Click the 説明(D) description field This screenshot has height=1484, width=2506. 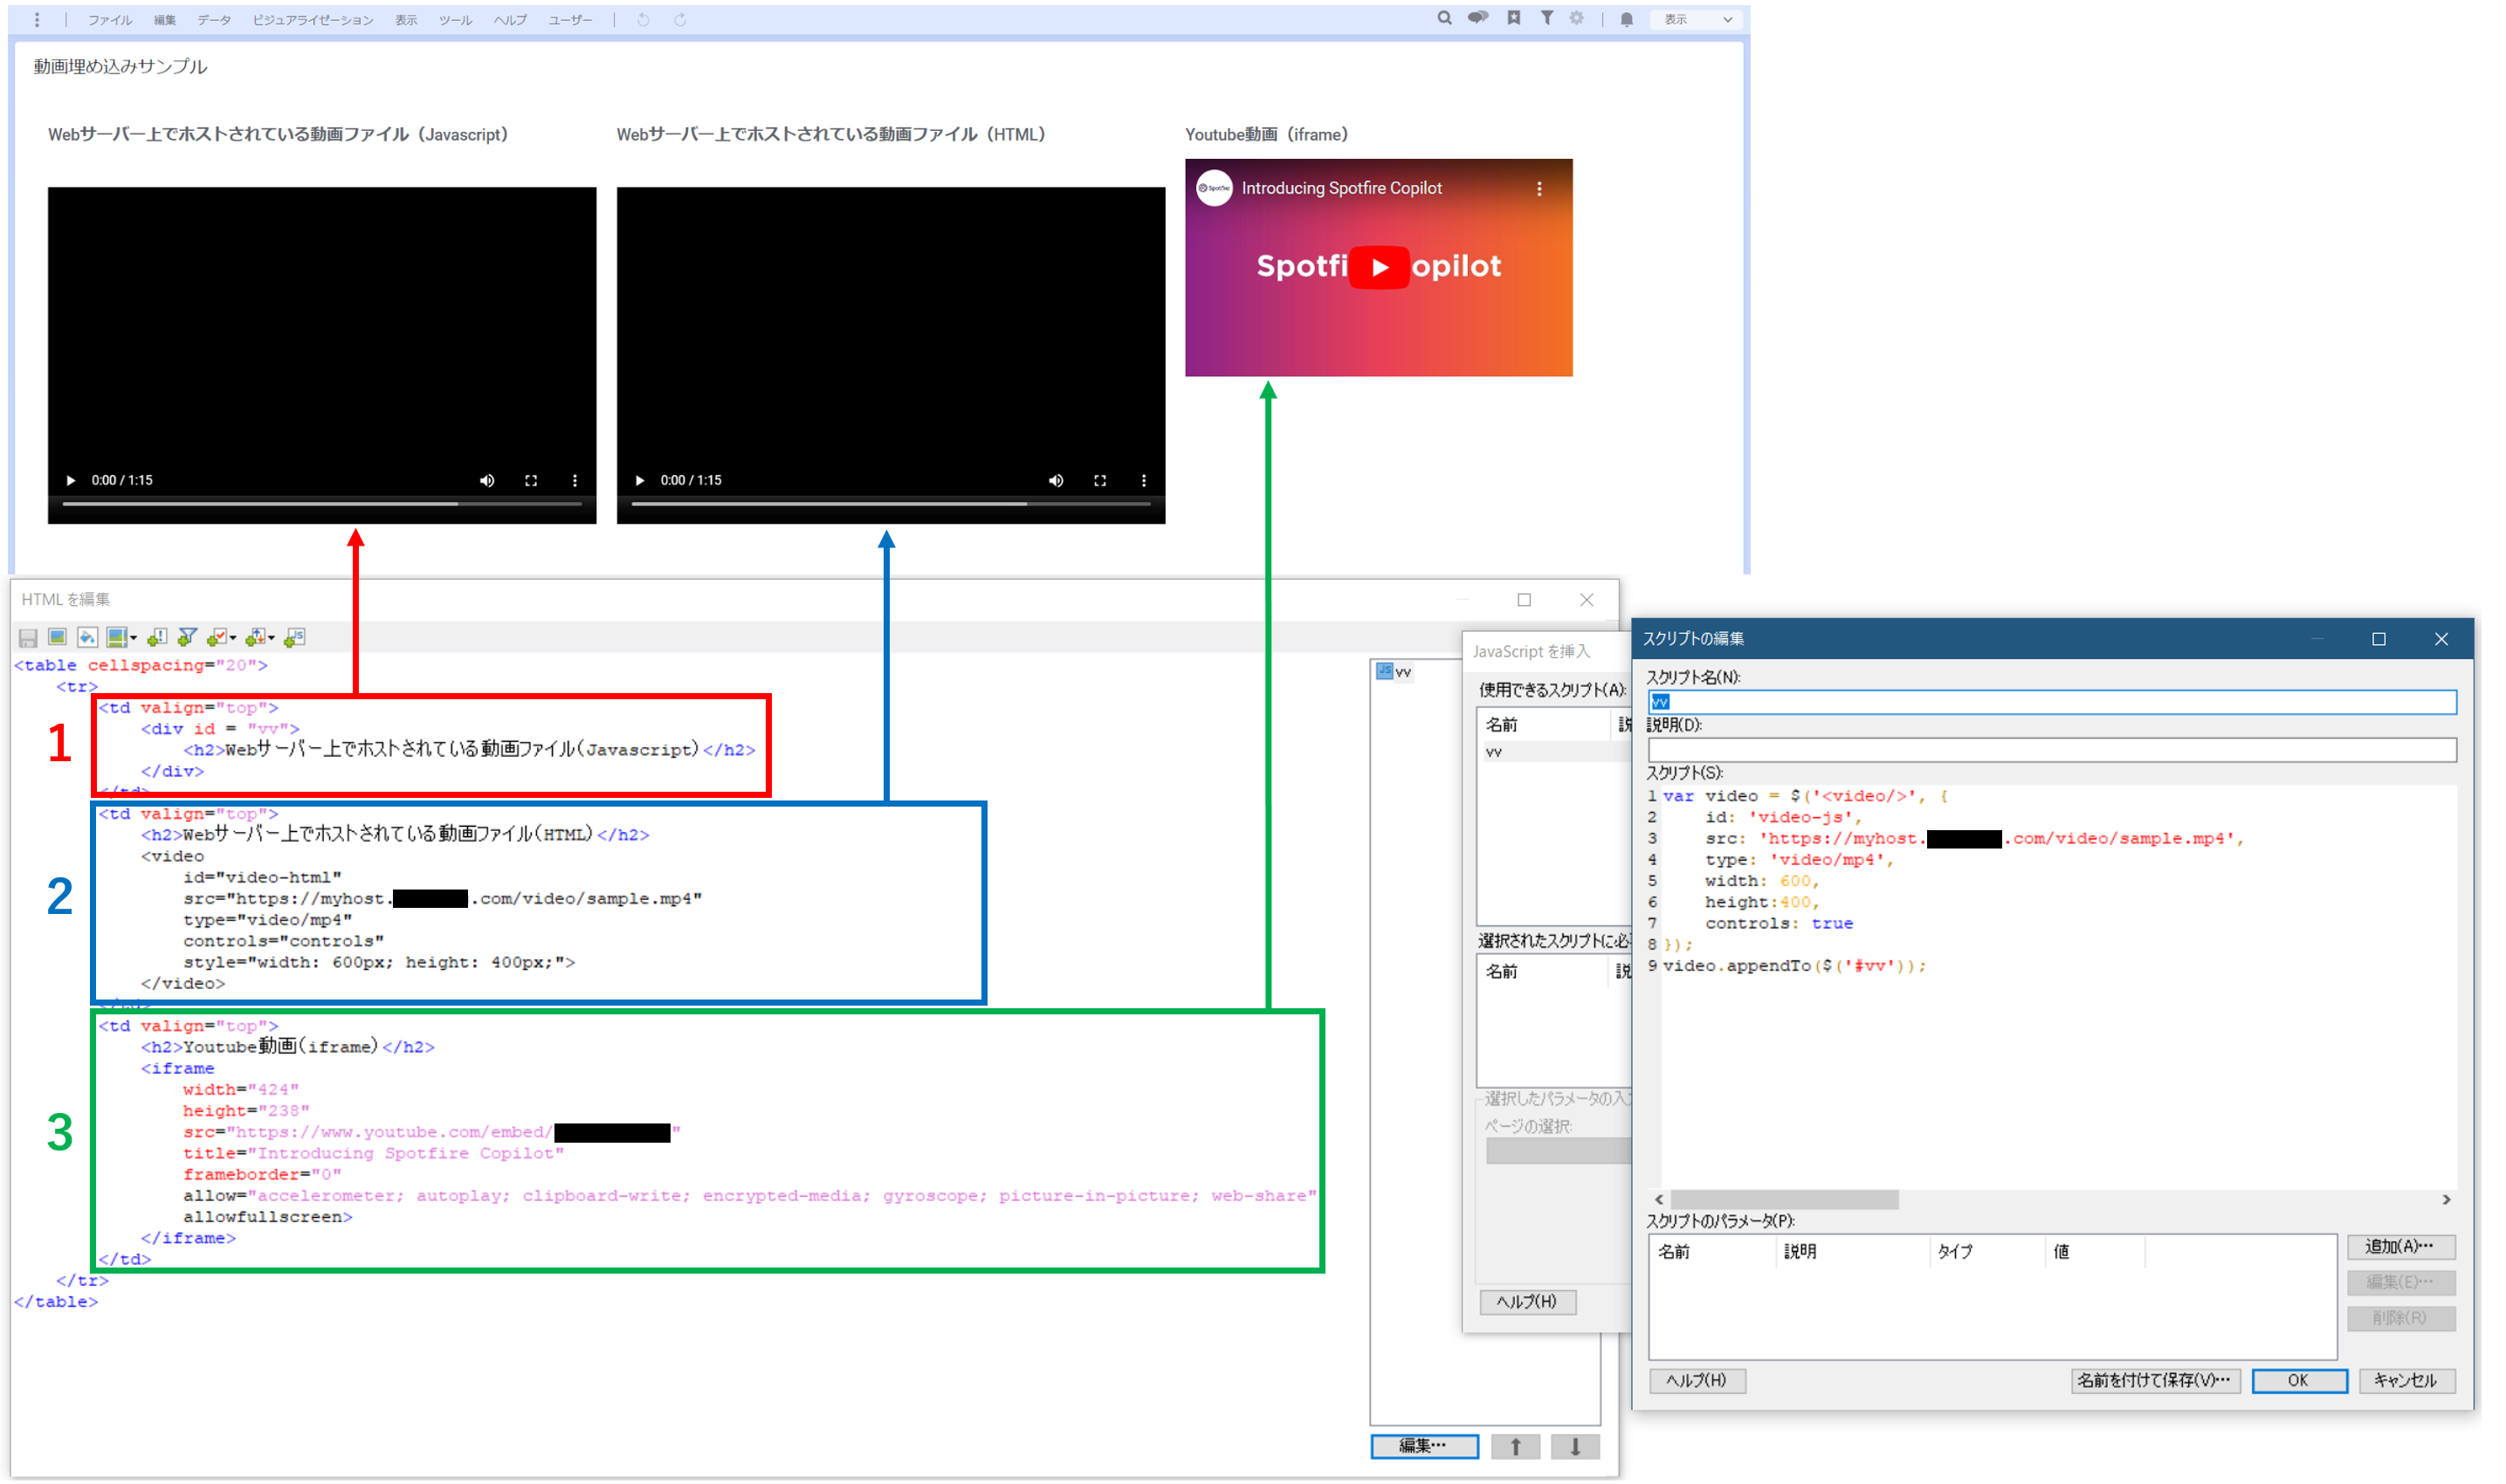pyautogui.click(x=2051, y=750)
